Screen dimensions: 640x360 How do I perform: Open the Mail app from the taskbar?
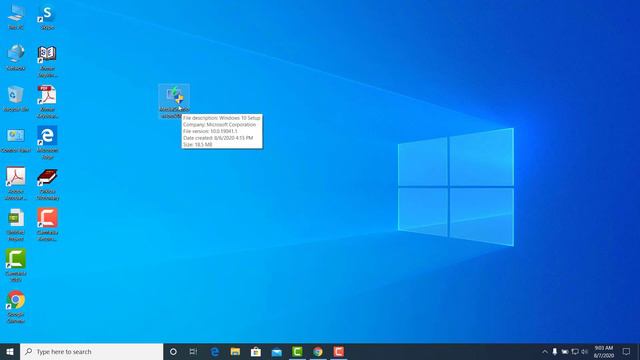(277, 351)
